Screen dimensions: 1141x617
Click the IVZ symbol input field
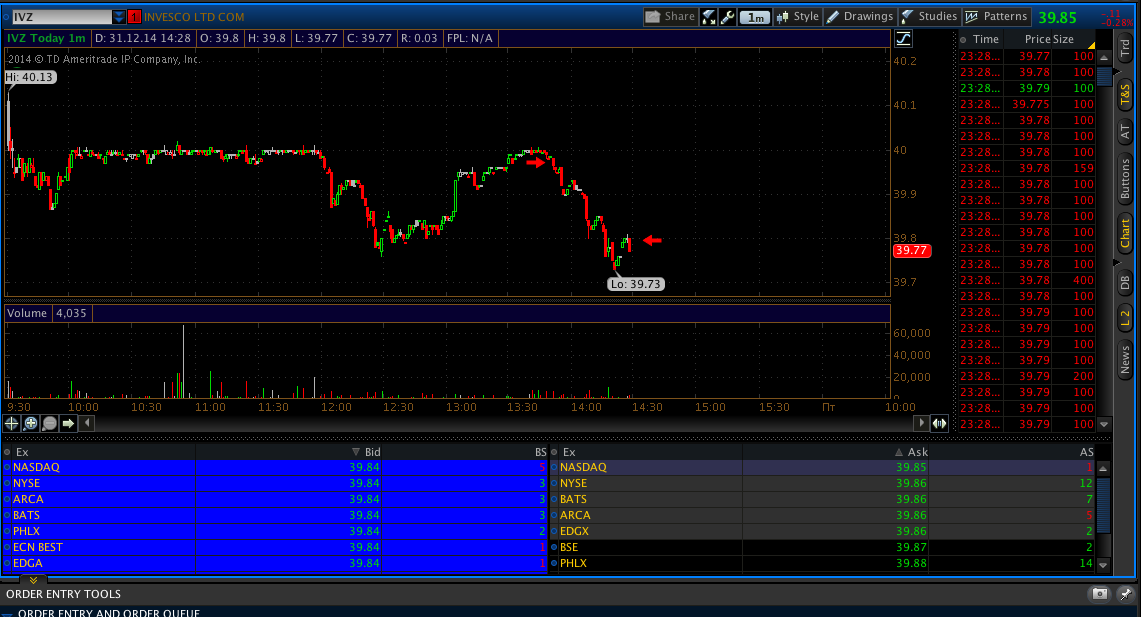click(62, 17)
